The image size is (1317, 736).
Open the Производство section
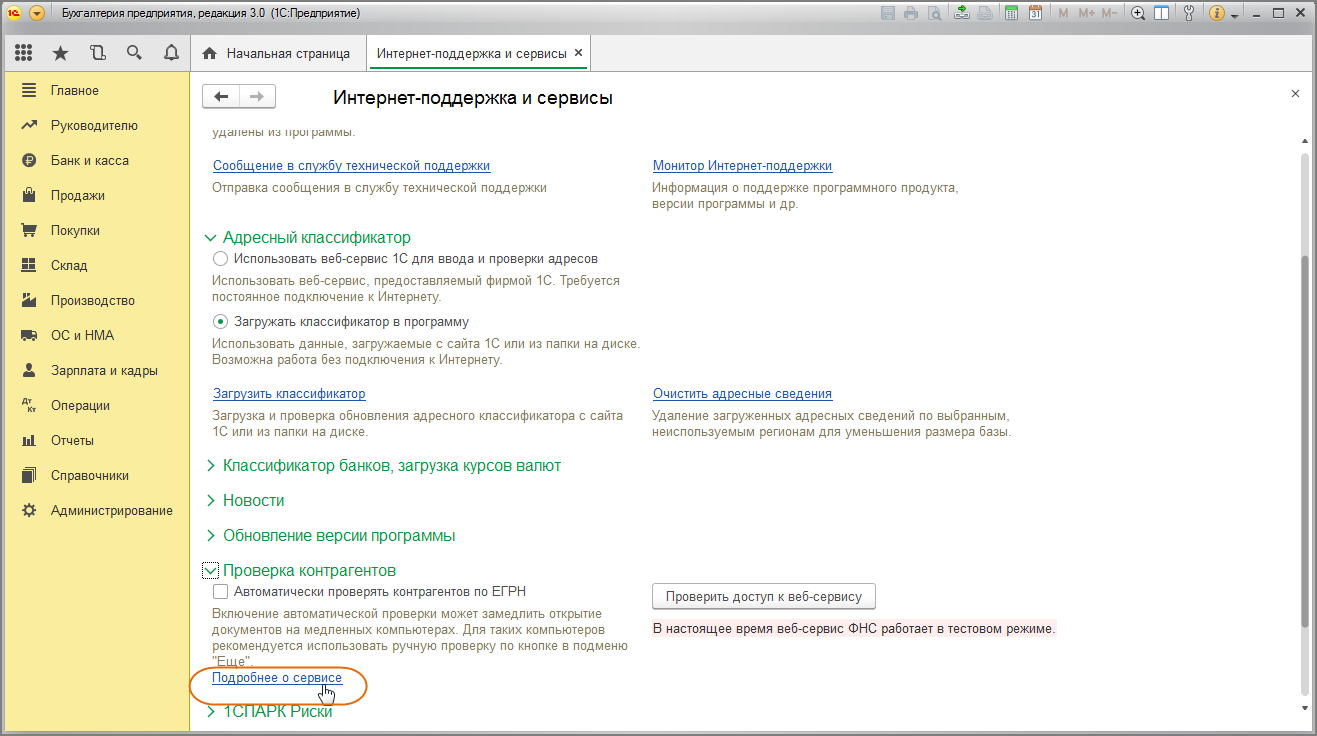click(x=92, y=300)
